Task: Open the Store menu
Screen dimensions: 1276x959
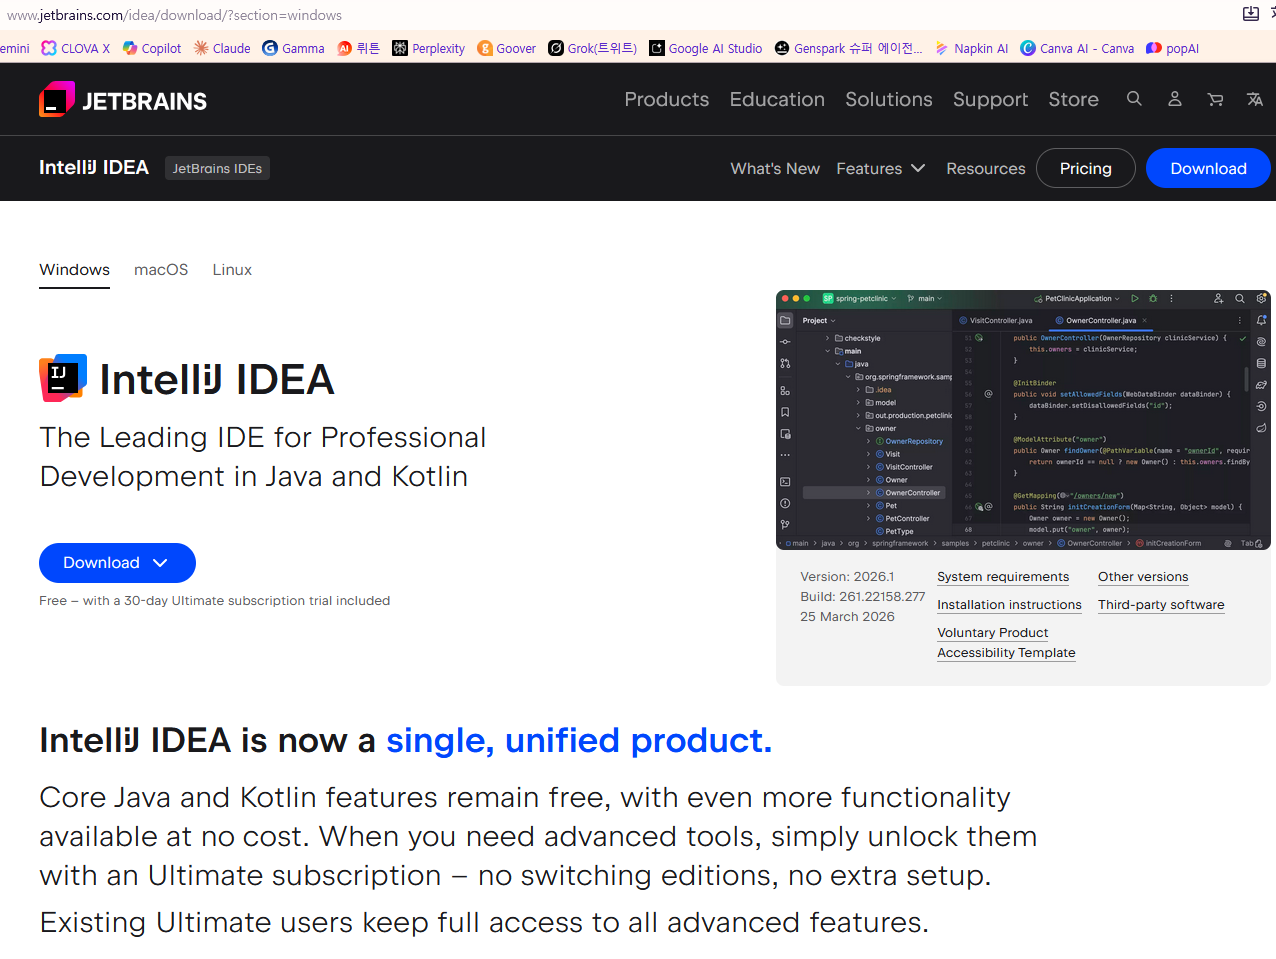Action: tap(1073, 99)
